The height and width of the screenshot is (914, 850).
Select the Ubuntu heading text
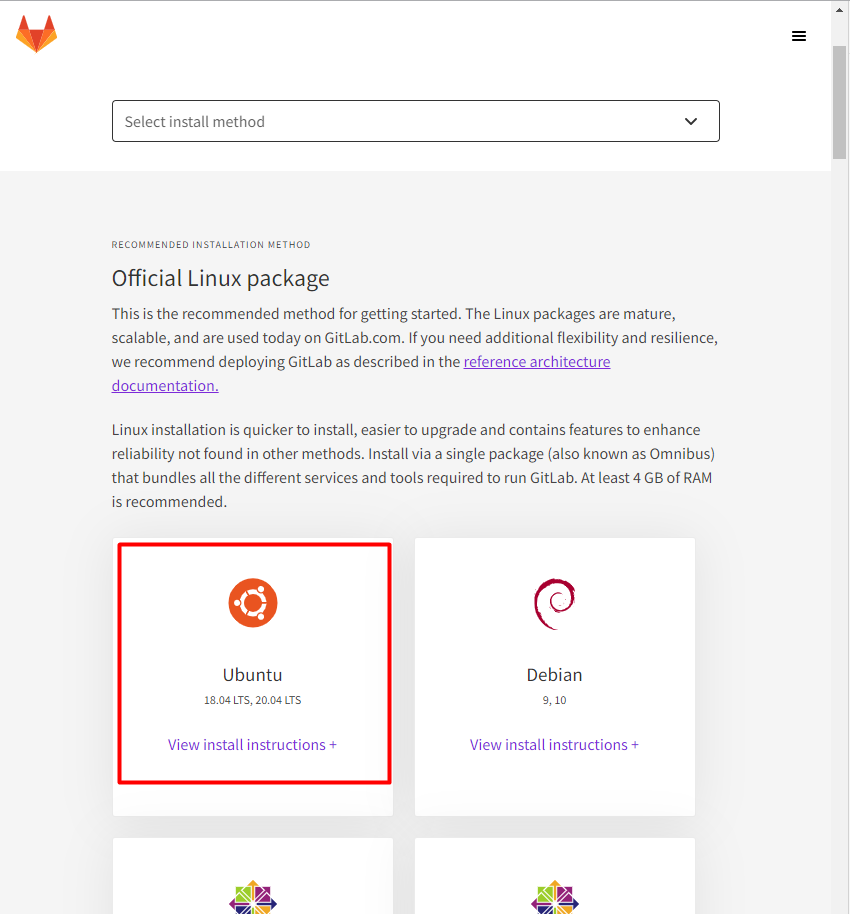tap(252, 674)
